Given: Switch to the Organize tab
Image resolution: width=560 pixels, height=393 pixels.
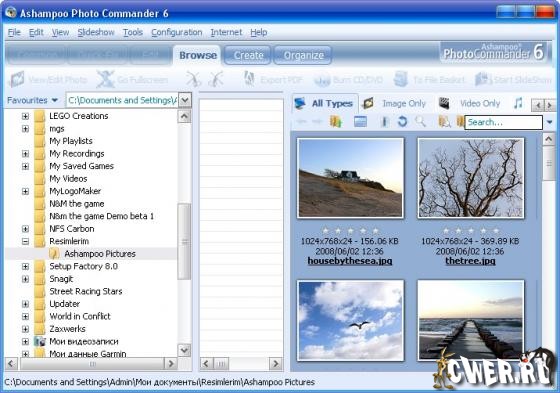Looking at the screenshot, I should pyautogui.click(x=303, y=55).
